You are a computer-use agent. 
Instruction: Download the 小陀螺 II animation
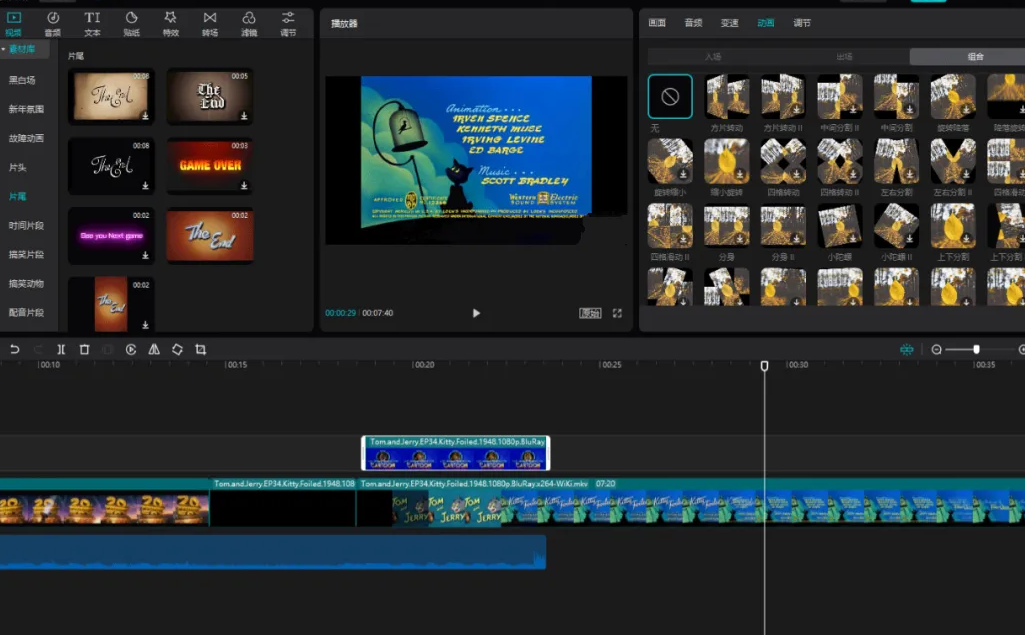coord(909,239)
